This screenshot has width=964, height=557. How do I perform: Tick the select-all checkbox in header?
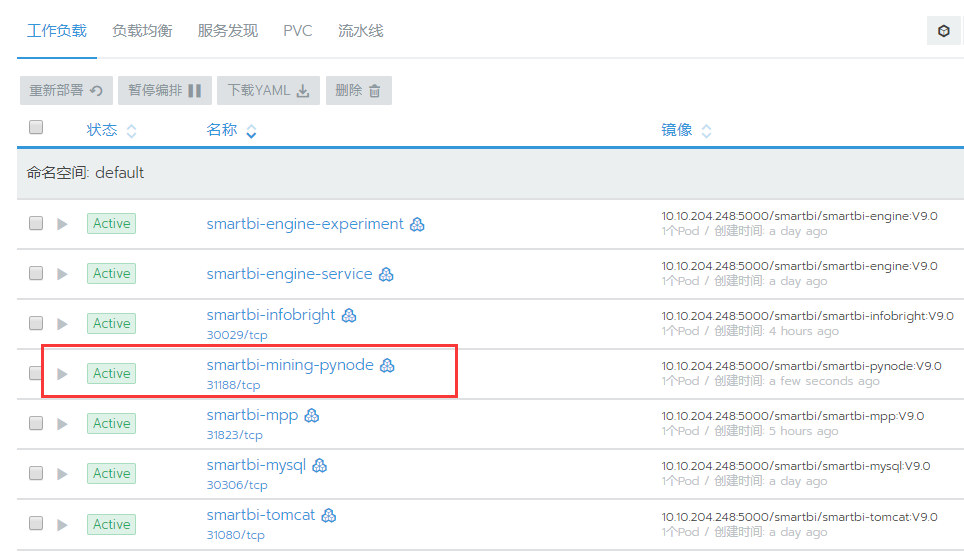36,127
